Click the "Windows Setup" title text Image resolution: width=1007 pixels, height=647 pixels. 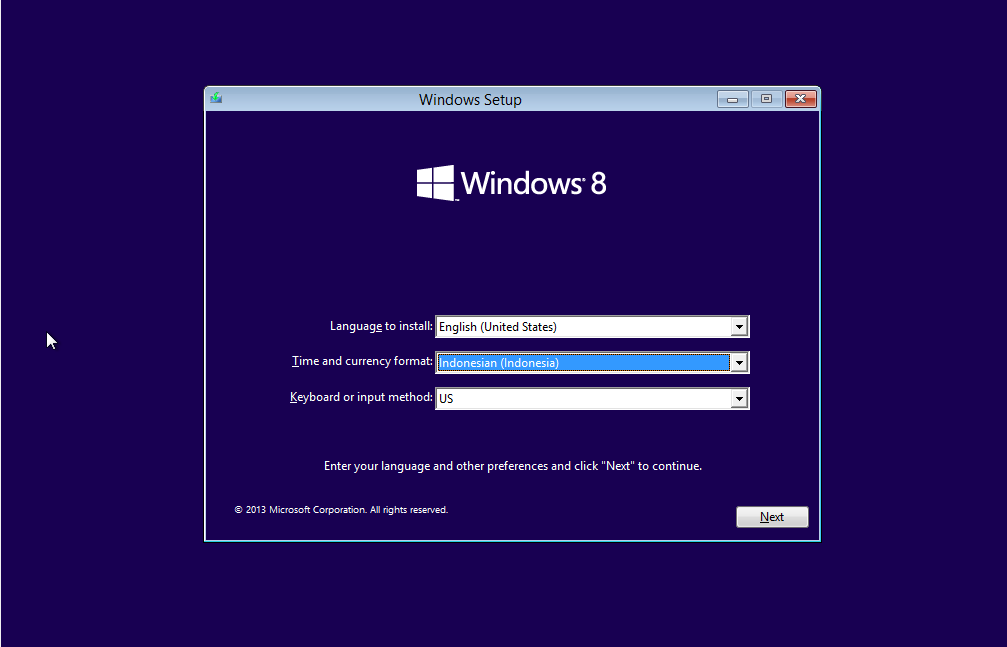point(470,100)
